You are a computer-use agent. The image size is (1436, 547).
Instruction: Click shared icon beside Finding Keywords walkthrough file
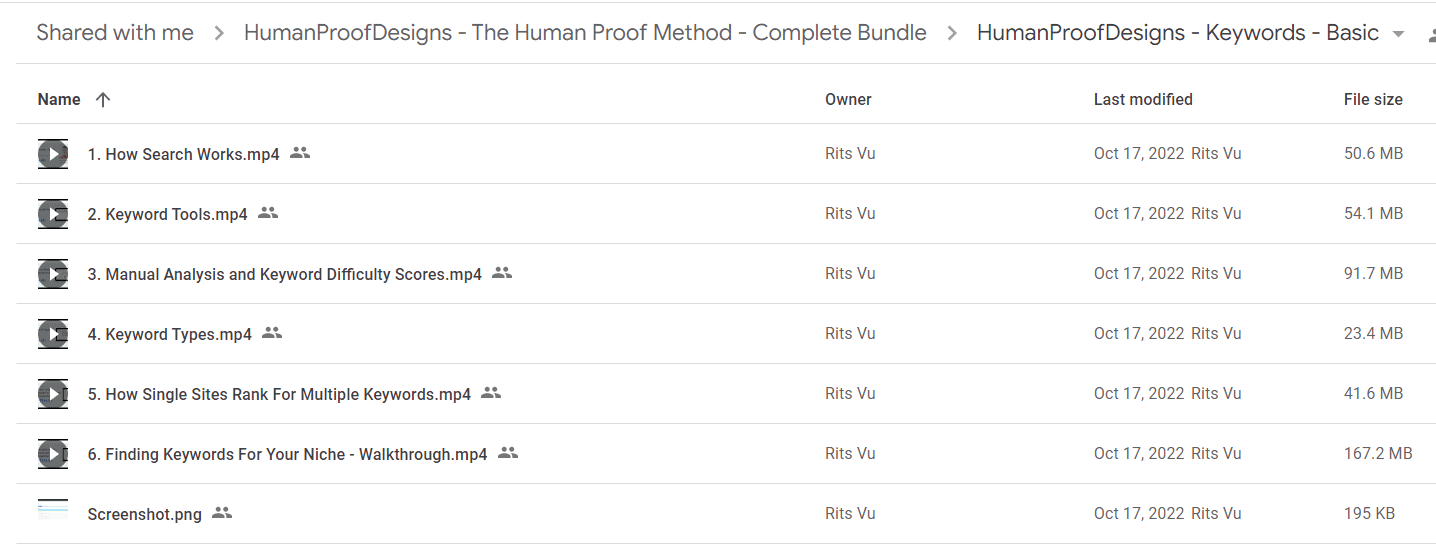pos(508,453)
